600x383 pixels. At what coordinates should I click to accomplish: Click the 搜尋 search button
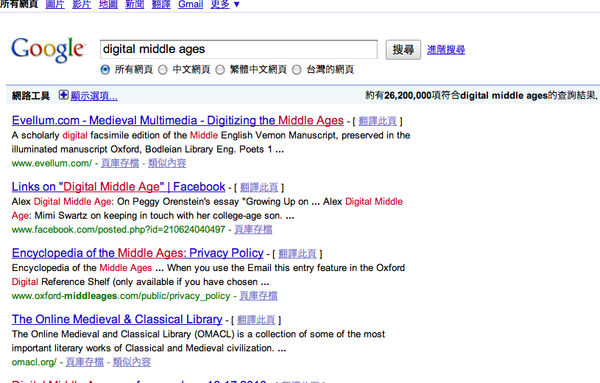pyautogui.click(x=403, y=50)
